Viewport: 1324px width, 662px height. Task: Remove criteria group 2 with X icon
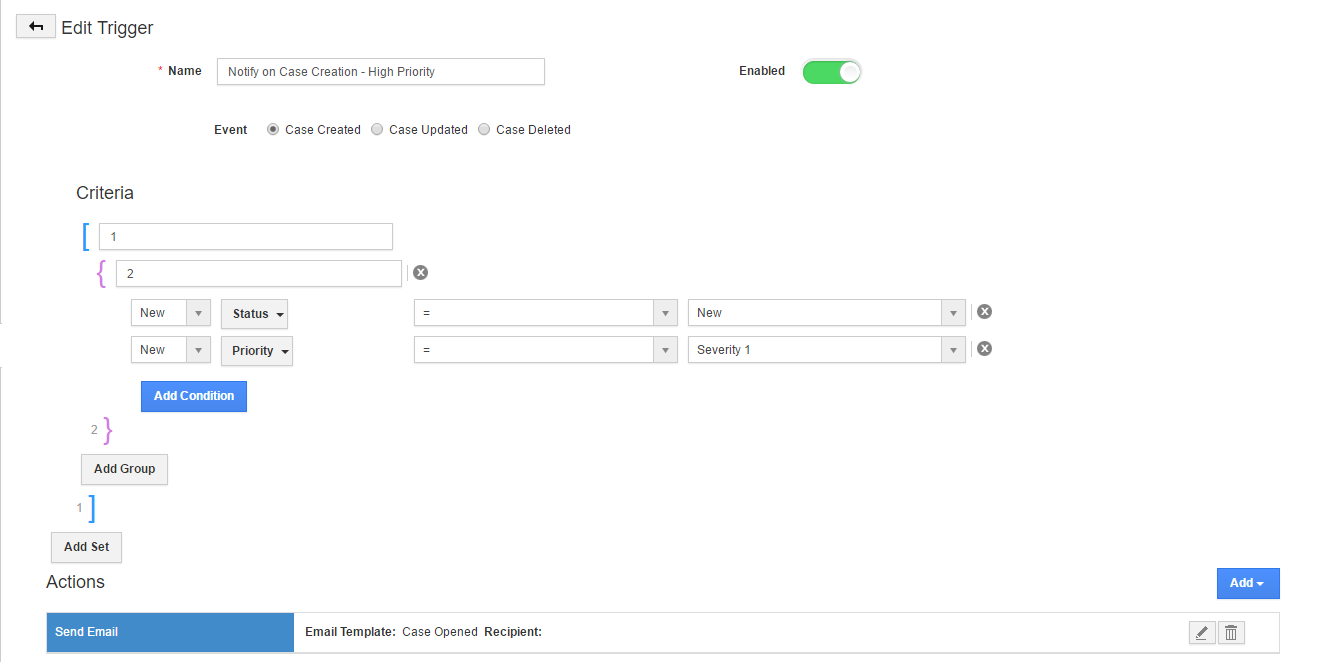pyautogui.click(x=421, y=273)
